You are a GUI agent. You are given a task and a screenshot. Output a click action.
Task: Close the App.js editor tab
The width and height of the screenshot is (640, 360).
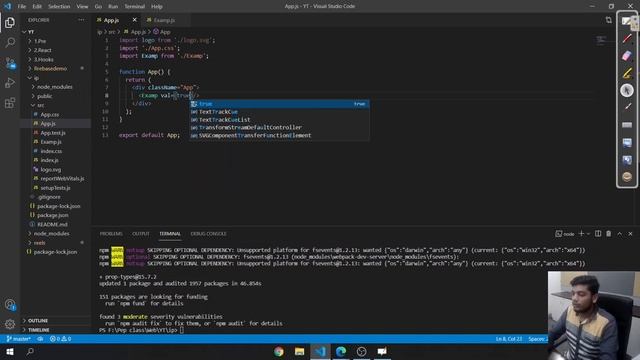point(134,20)
